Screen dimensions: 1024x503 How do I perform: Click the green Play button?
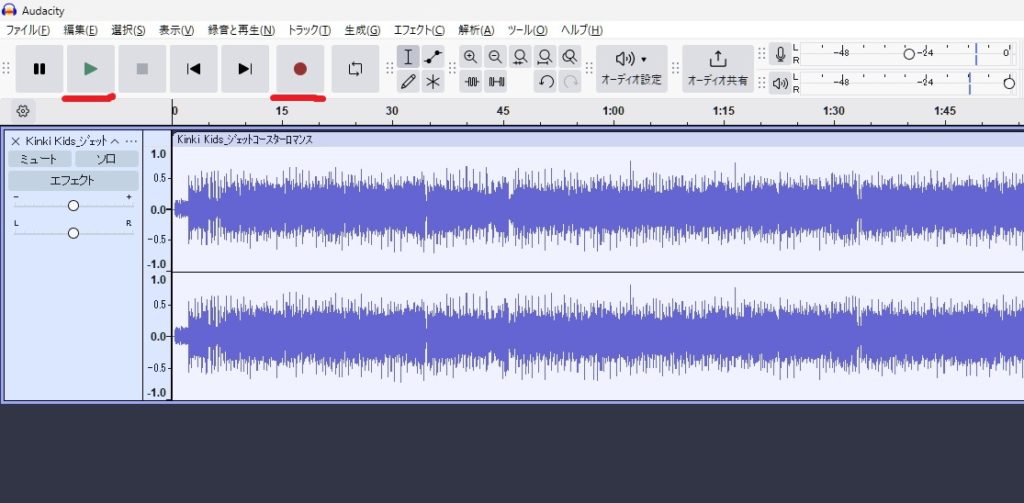click(x=91, y=69)
